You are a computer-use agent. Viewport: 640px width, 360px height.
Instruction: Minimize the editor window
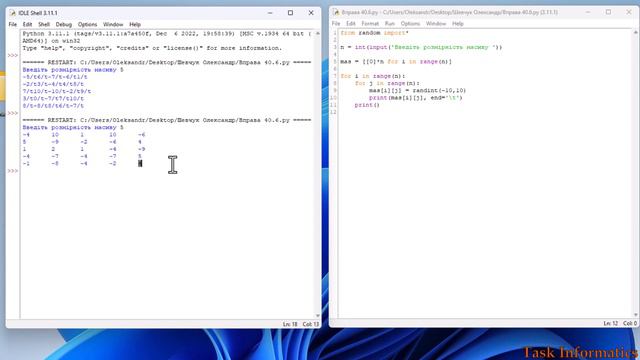tap(588, 12)
